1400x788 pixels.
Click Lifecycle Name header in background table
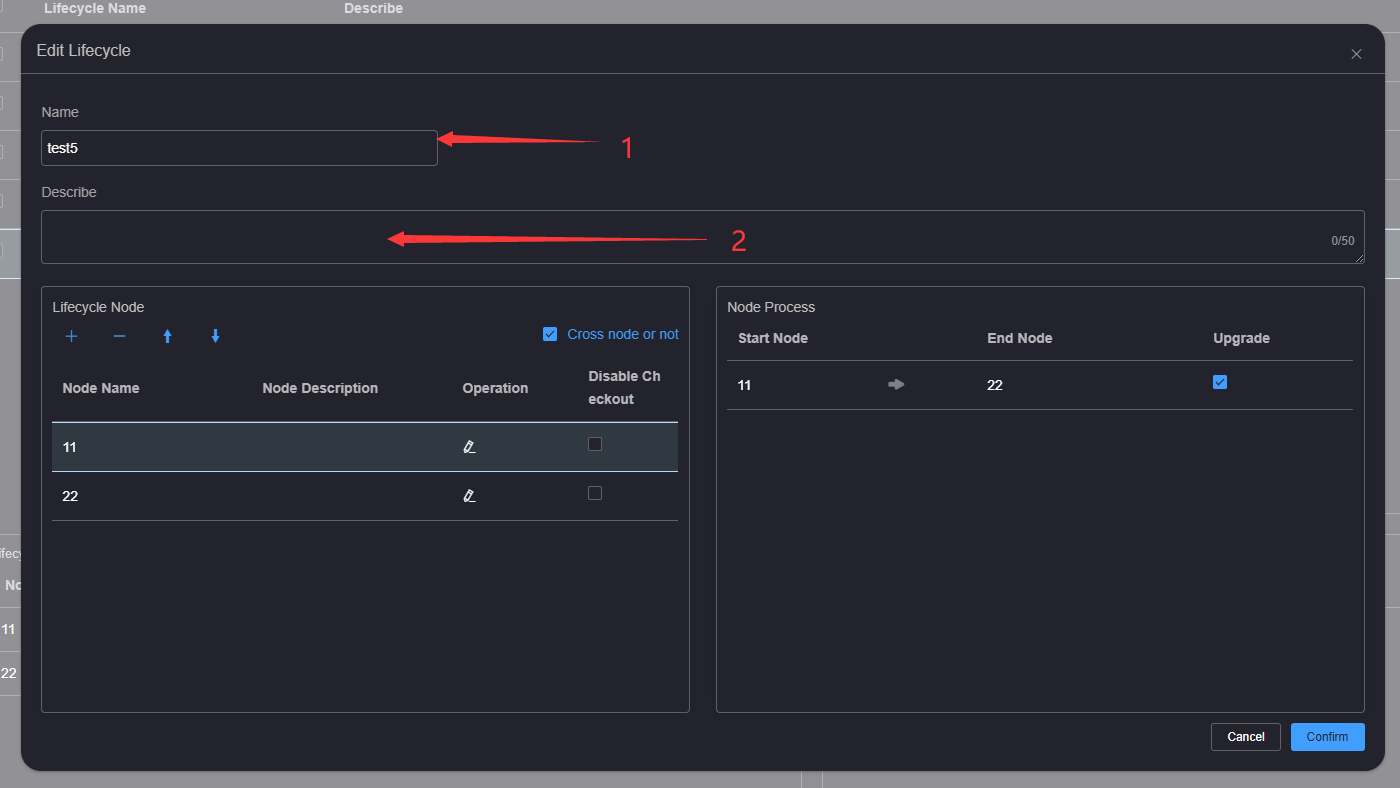point(95,8)
